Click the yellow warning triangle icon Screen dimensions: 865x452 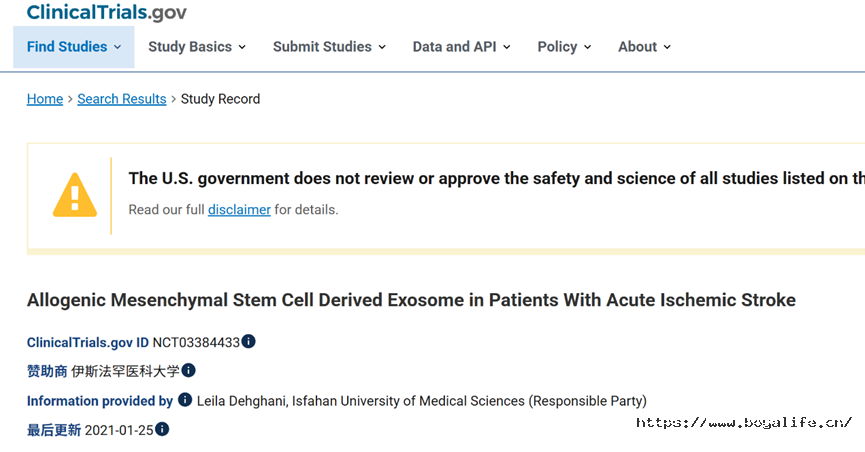pos(74,195)
